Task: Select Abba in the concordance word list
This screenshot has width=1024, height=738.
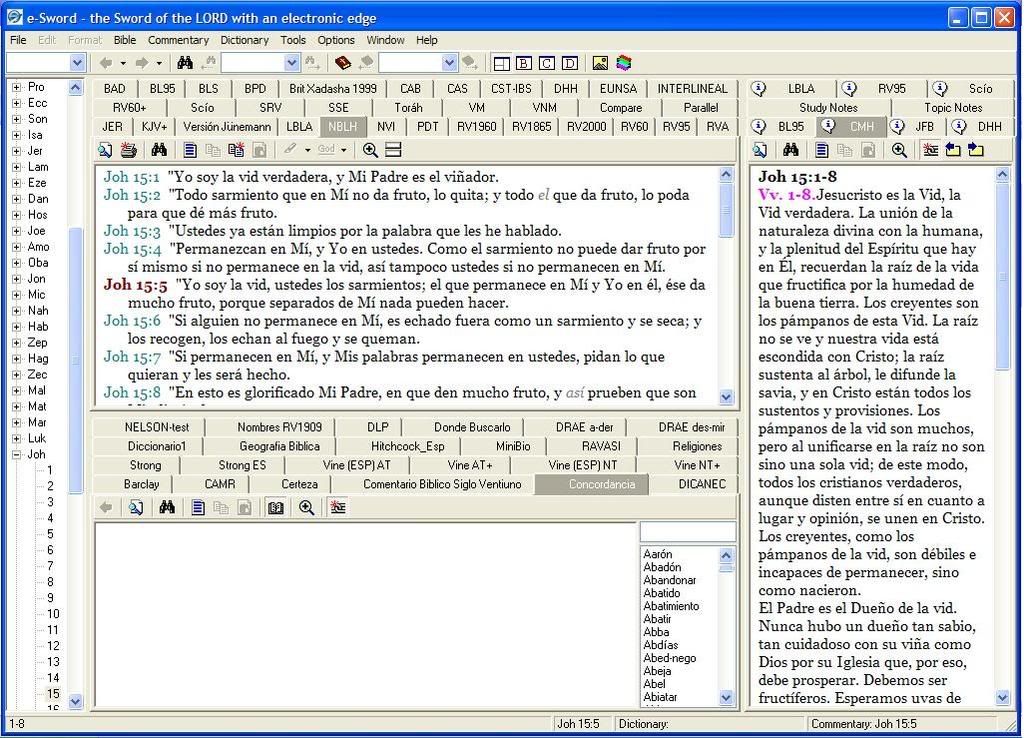Action: click(x=656, y=632)
